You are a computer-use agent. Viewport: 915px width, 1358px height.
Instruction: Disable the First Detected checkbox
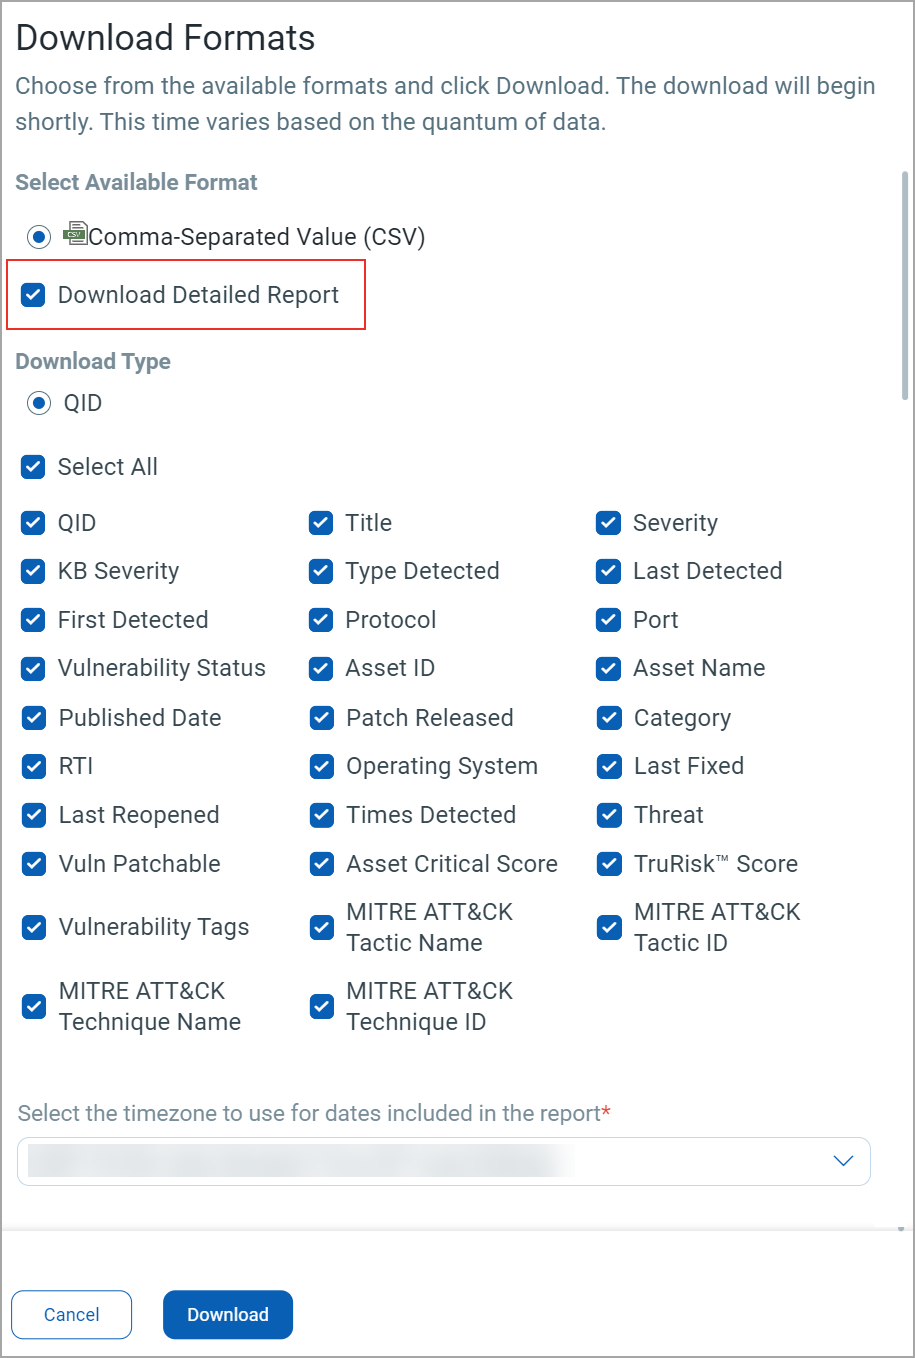pyautogui.click(x=34, y=620)
